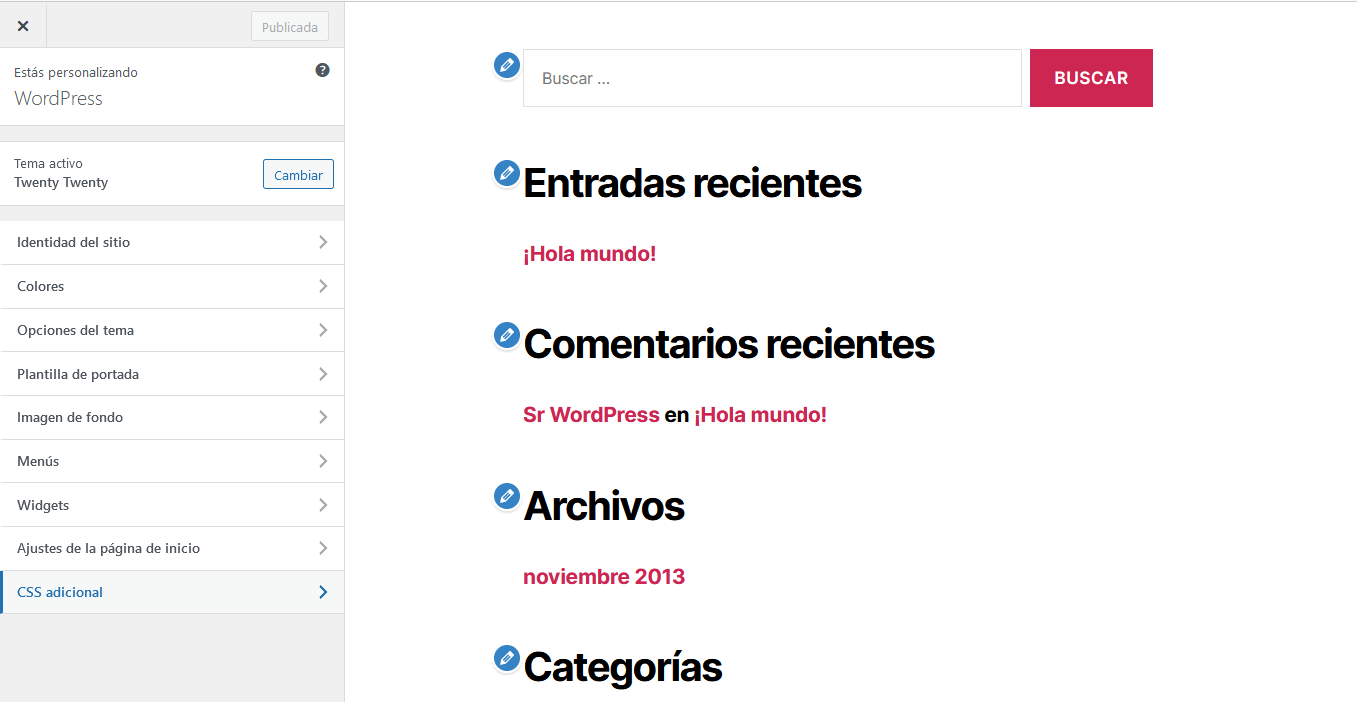Open Ajustes de la página de inicio
Screen dimensions: 1357x702
click(172, 548)
